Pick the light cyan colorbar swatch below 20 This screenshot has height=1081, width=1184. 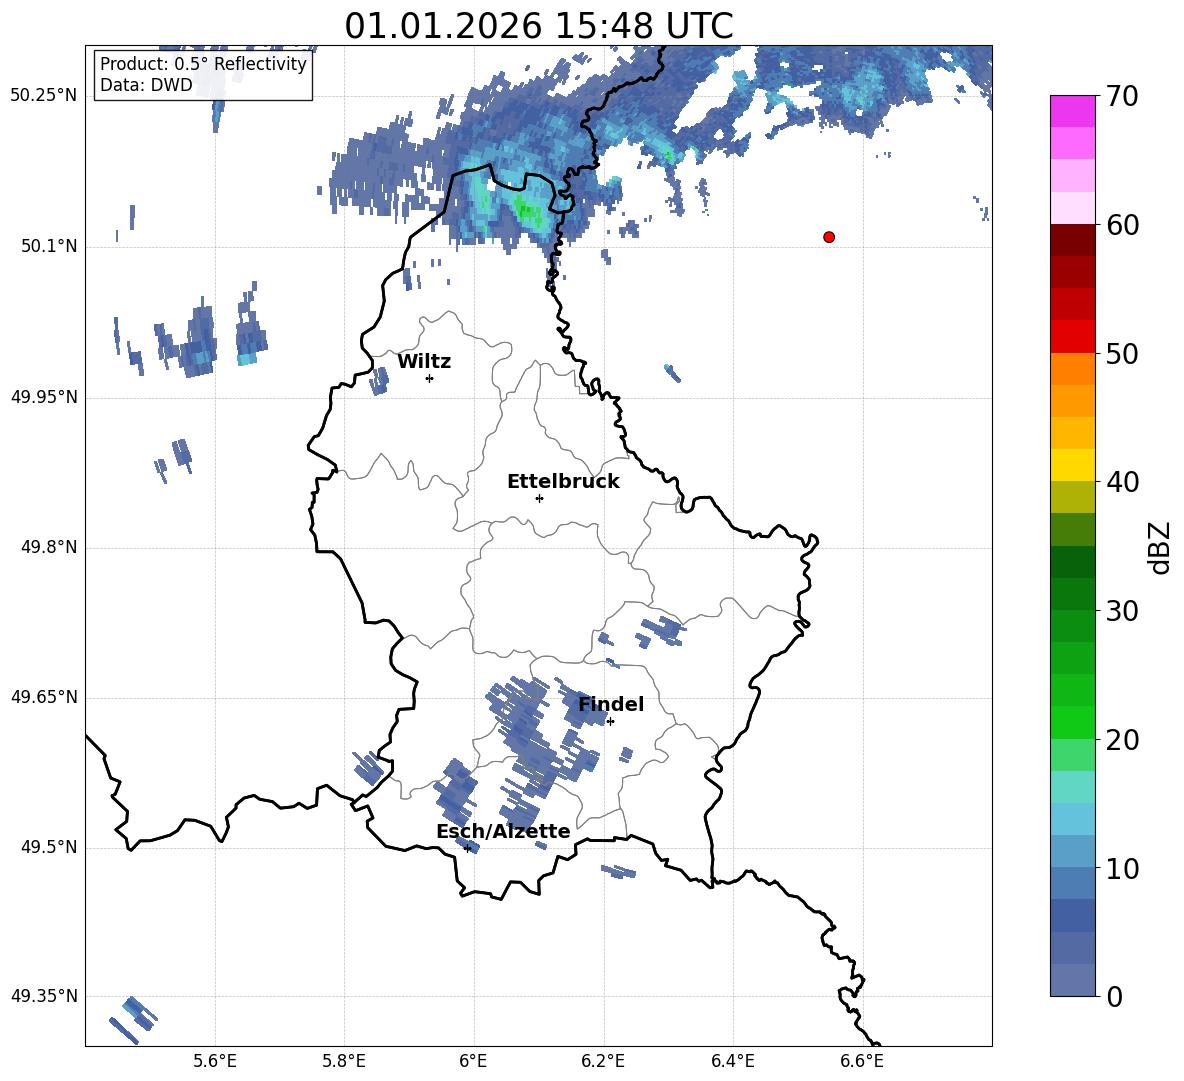coord(1072,787)
